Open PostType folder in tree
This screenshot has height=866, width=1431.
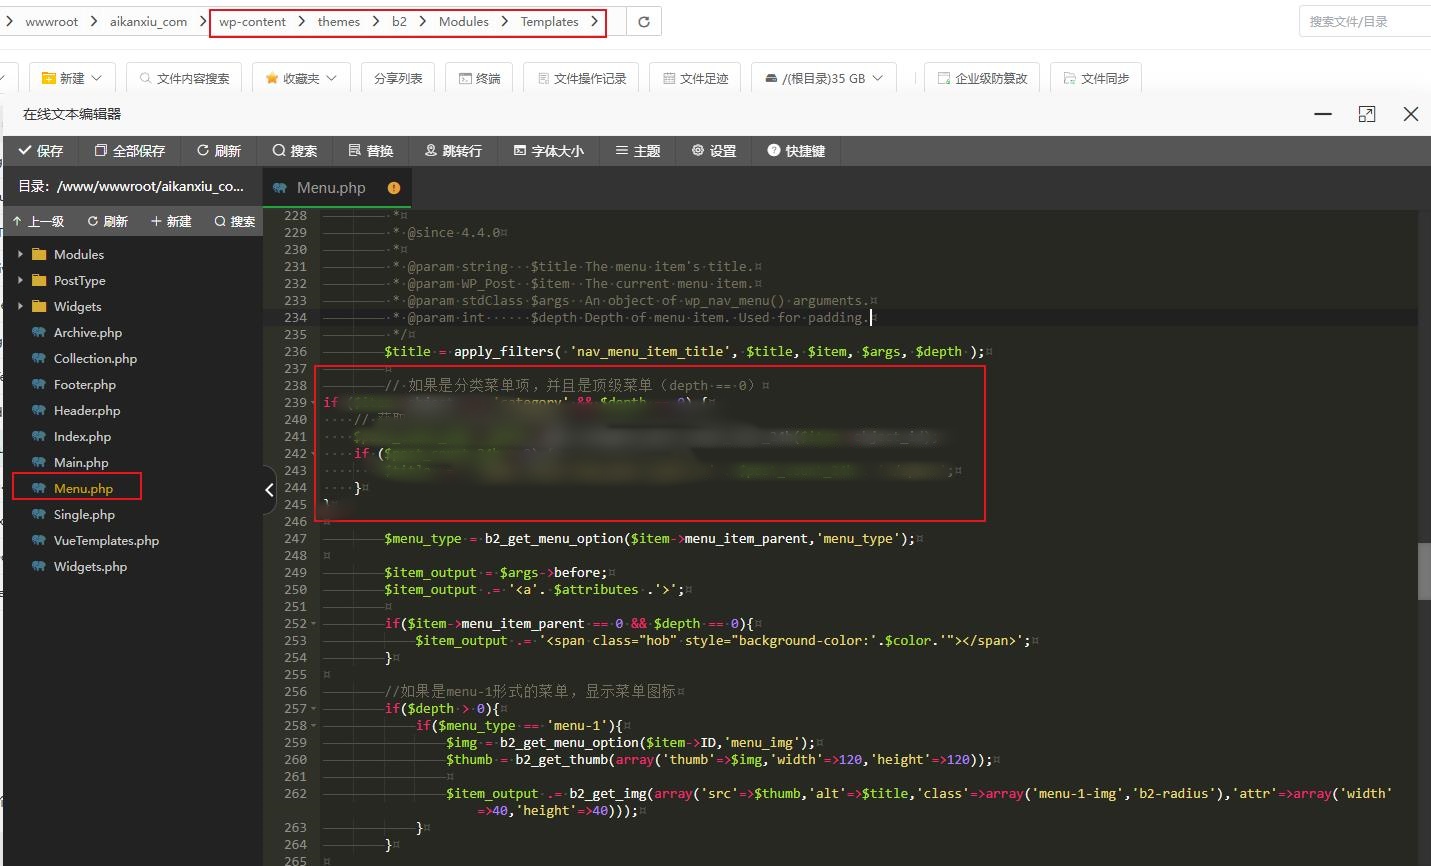79,280
